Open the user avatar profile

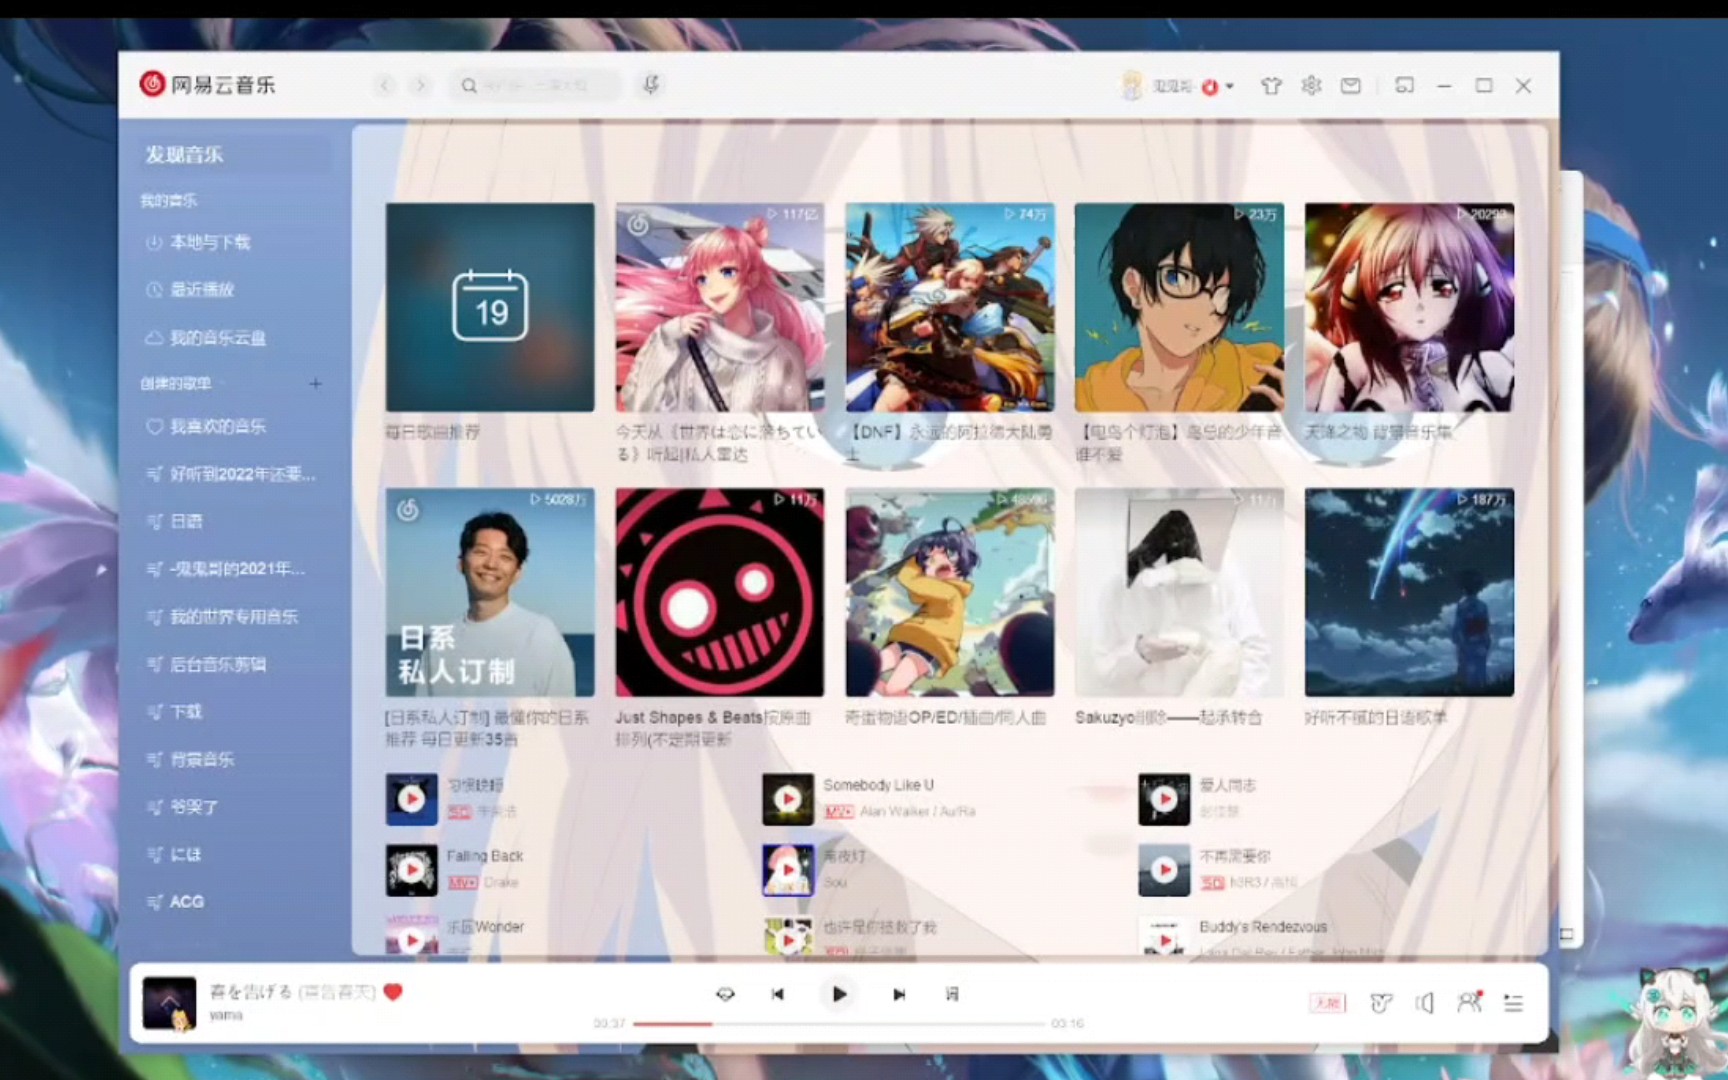pos(1131,86)
